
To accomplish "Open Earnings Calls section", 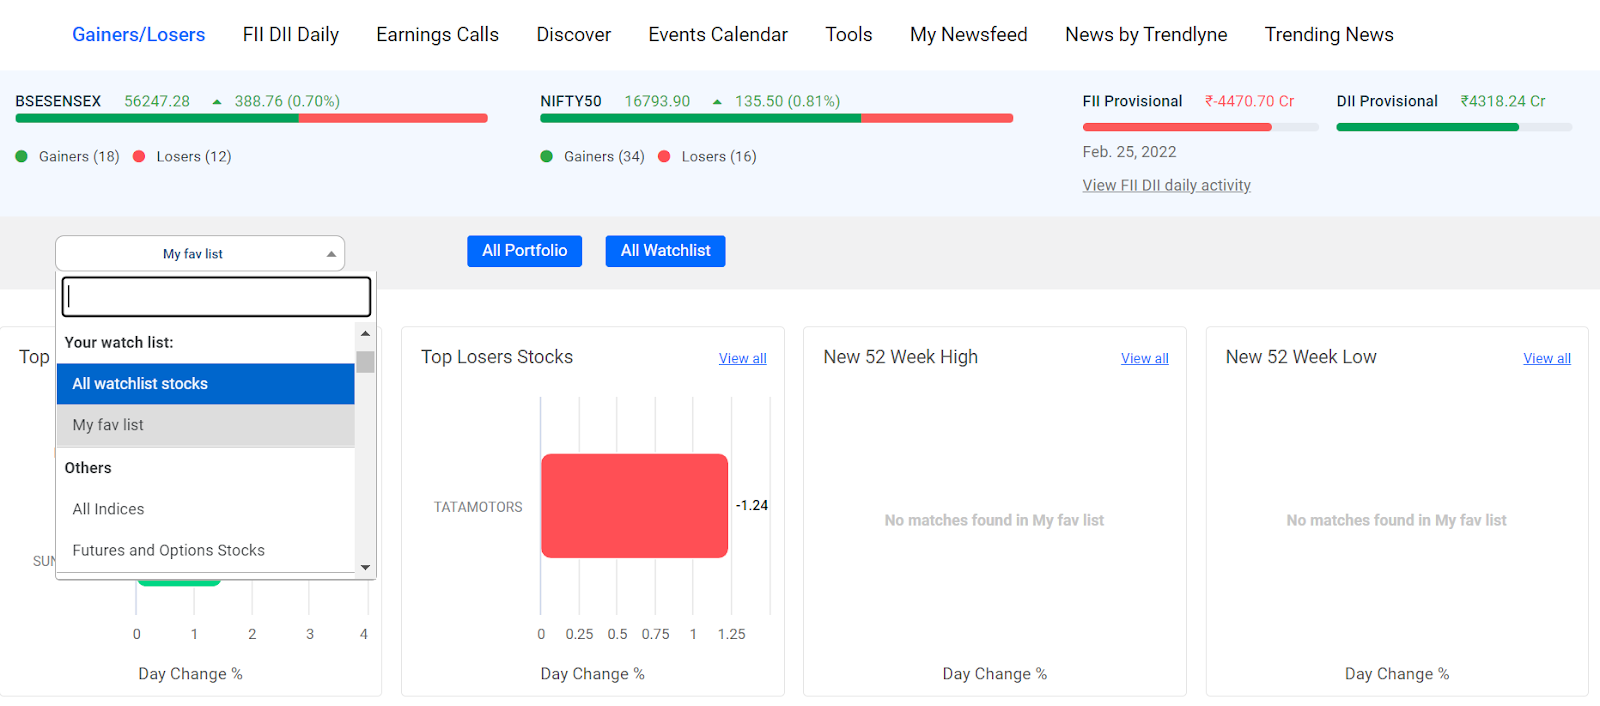I will [437, 35].
